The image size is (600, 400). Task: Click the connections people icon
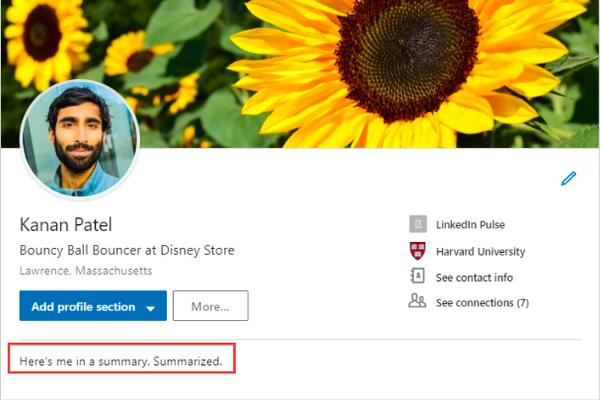[417, 301]
